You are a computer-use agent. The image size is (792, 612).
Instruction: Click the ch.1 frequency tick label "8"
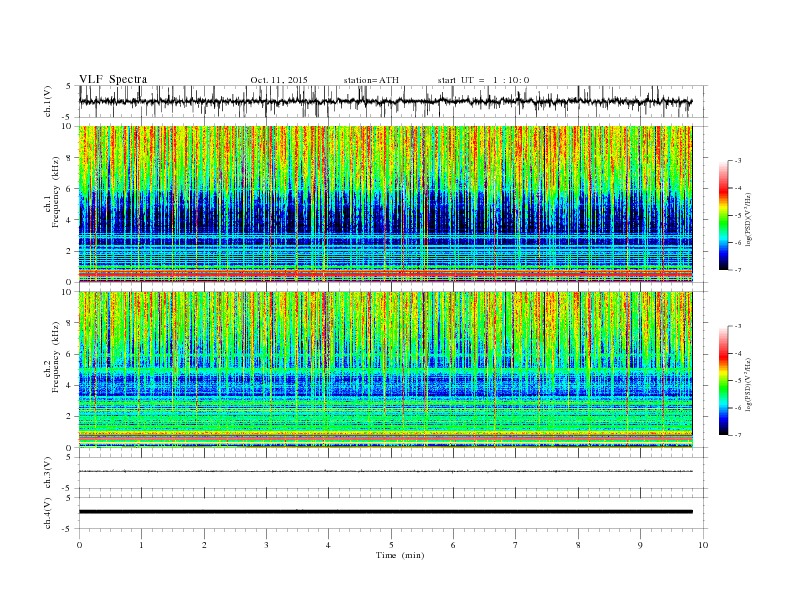pos(70,158)
